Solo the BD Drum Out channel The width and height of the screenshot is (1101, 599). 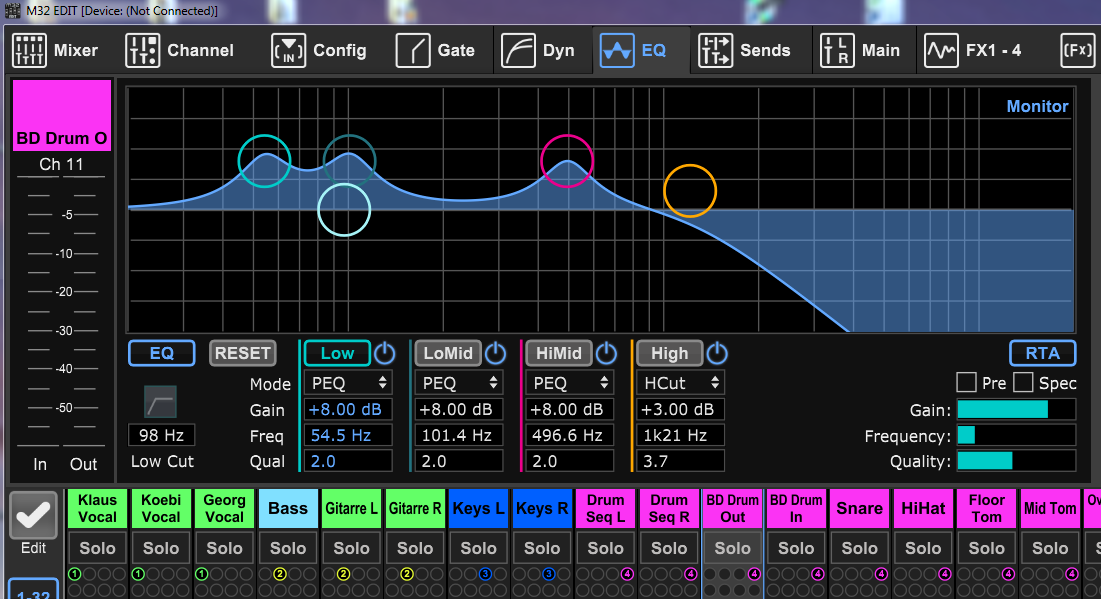pyautogui.click(x=732, y=548)
